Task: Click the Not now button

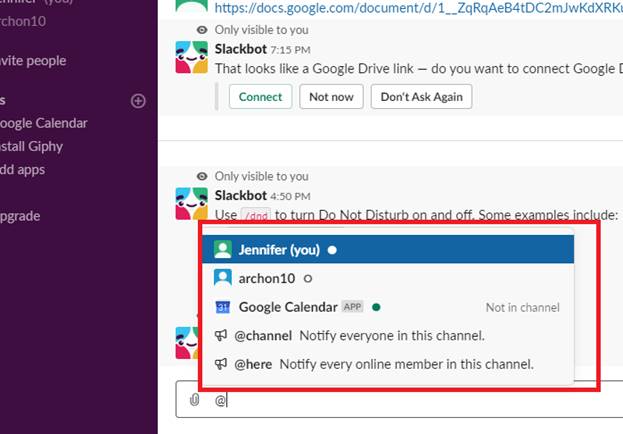Action: pos(331,97)
